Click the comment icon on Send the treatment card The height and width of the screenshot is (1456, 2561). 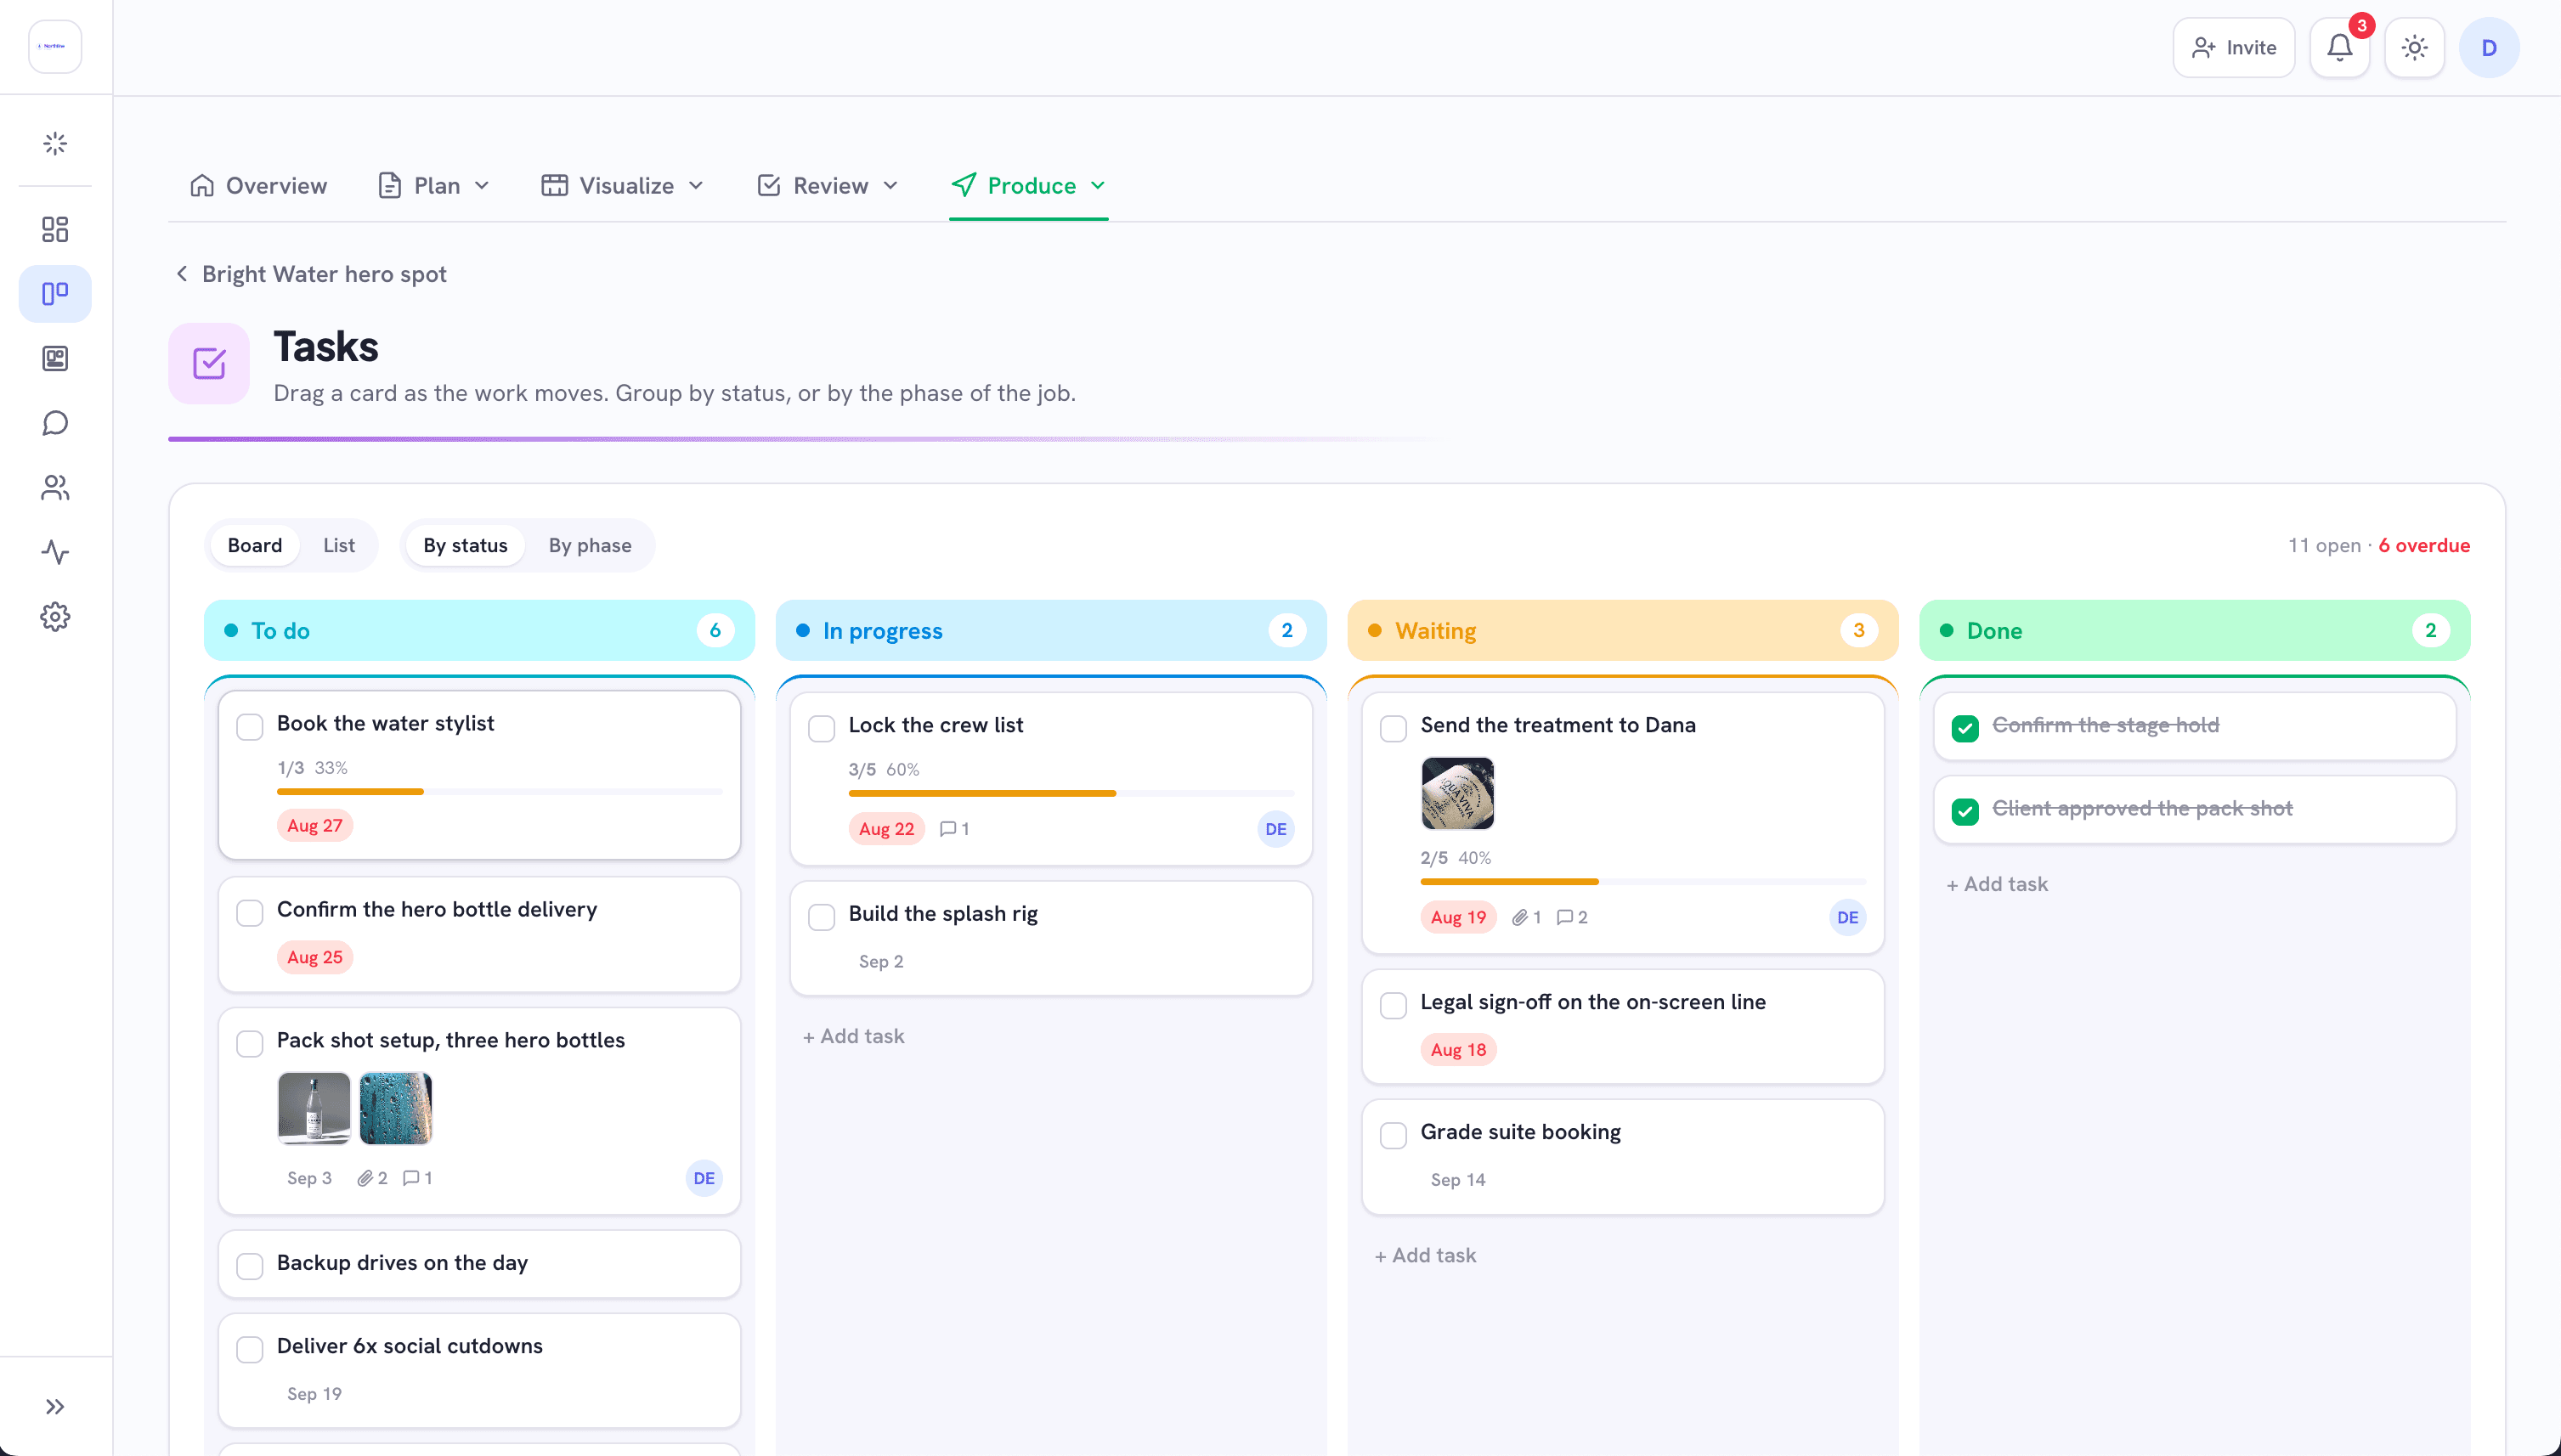coord(1565,917)
